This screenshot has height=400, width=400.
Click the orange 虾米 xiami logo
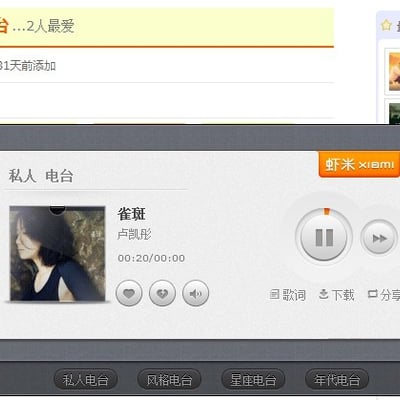coord(359,164)
